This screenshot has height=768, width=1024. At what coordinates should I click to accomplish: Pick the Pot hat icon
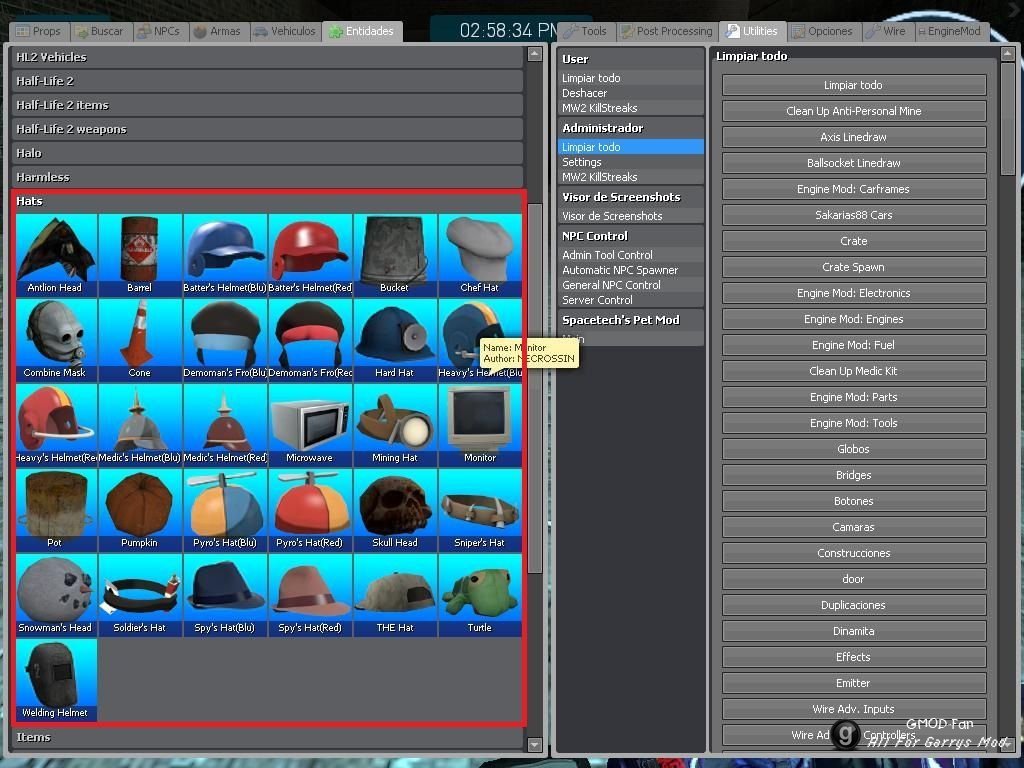56,510
